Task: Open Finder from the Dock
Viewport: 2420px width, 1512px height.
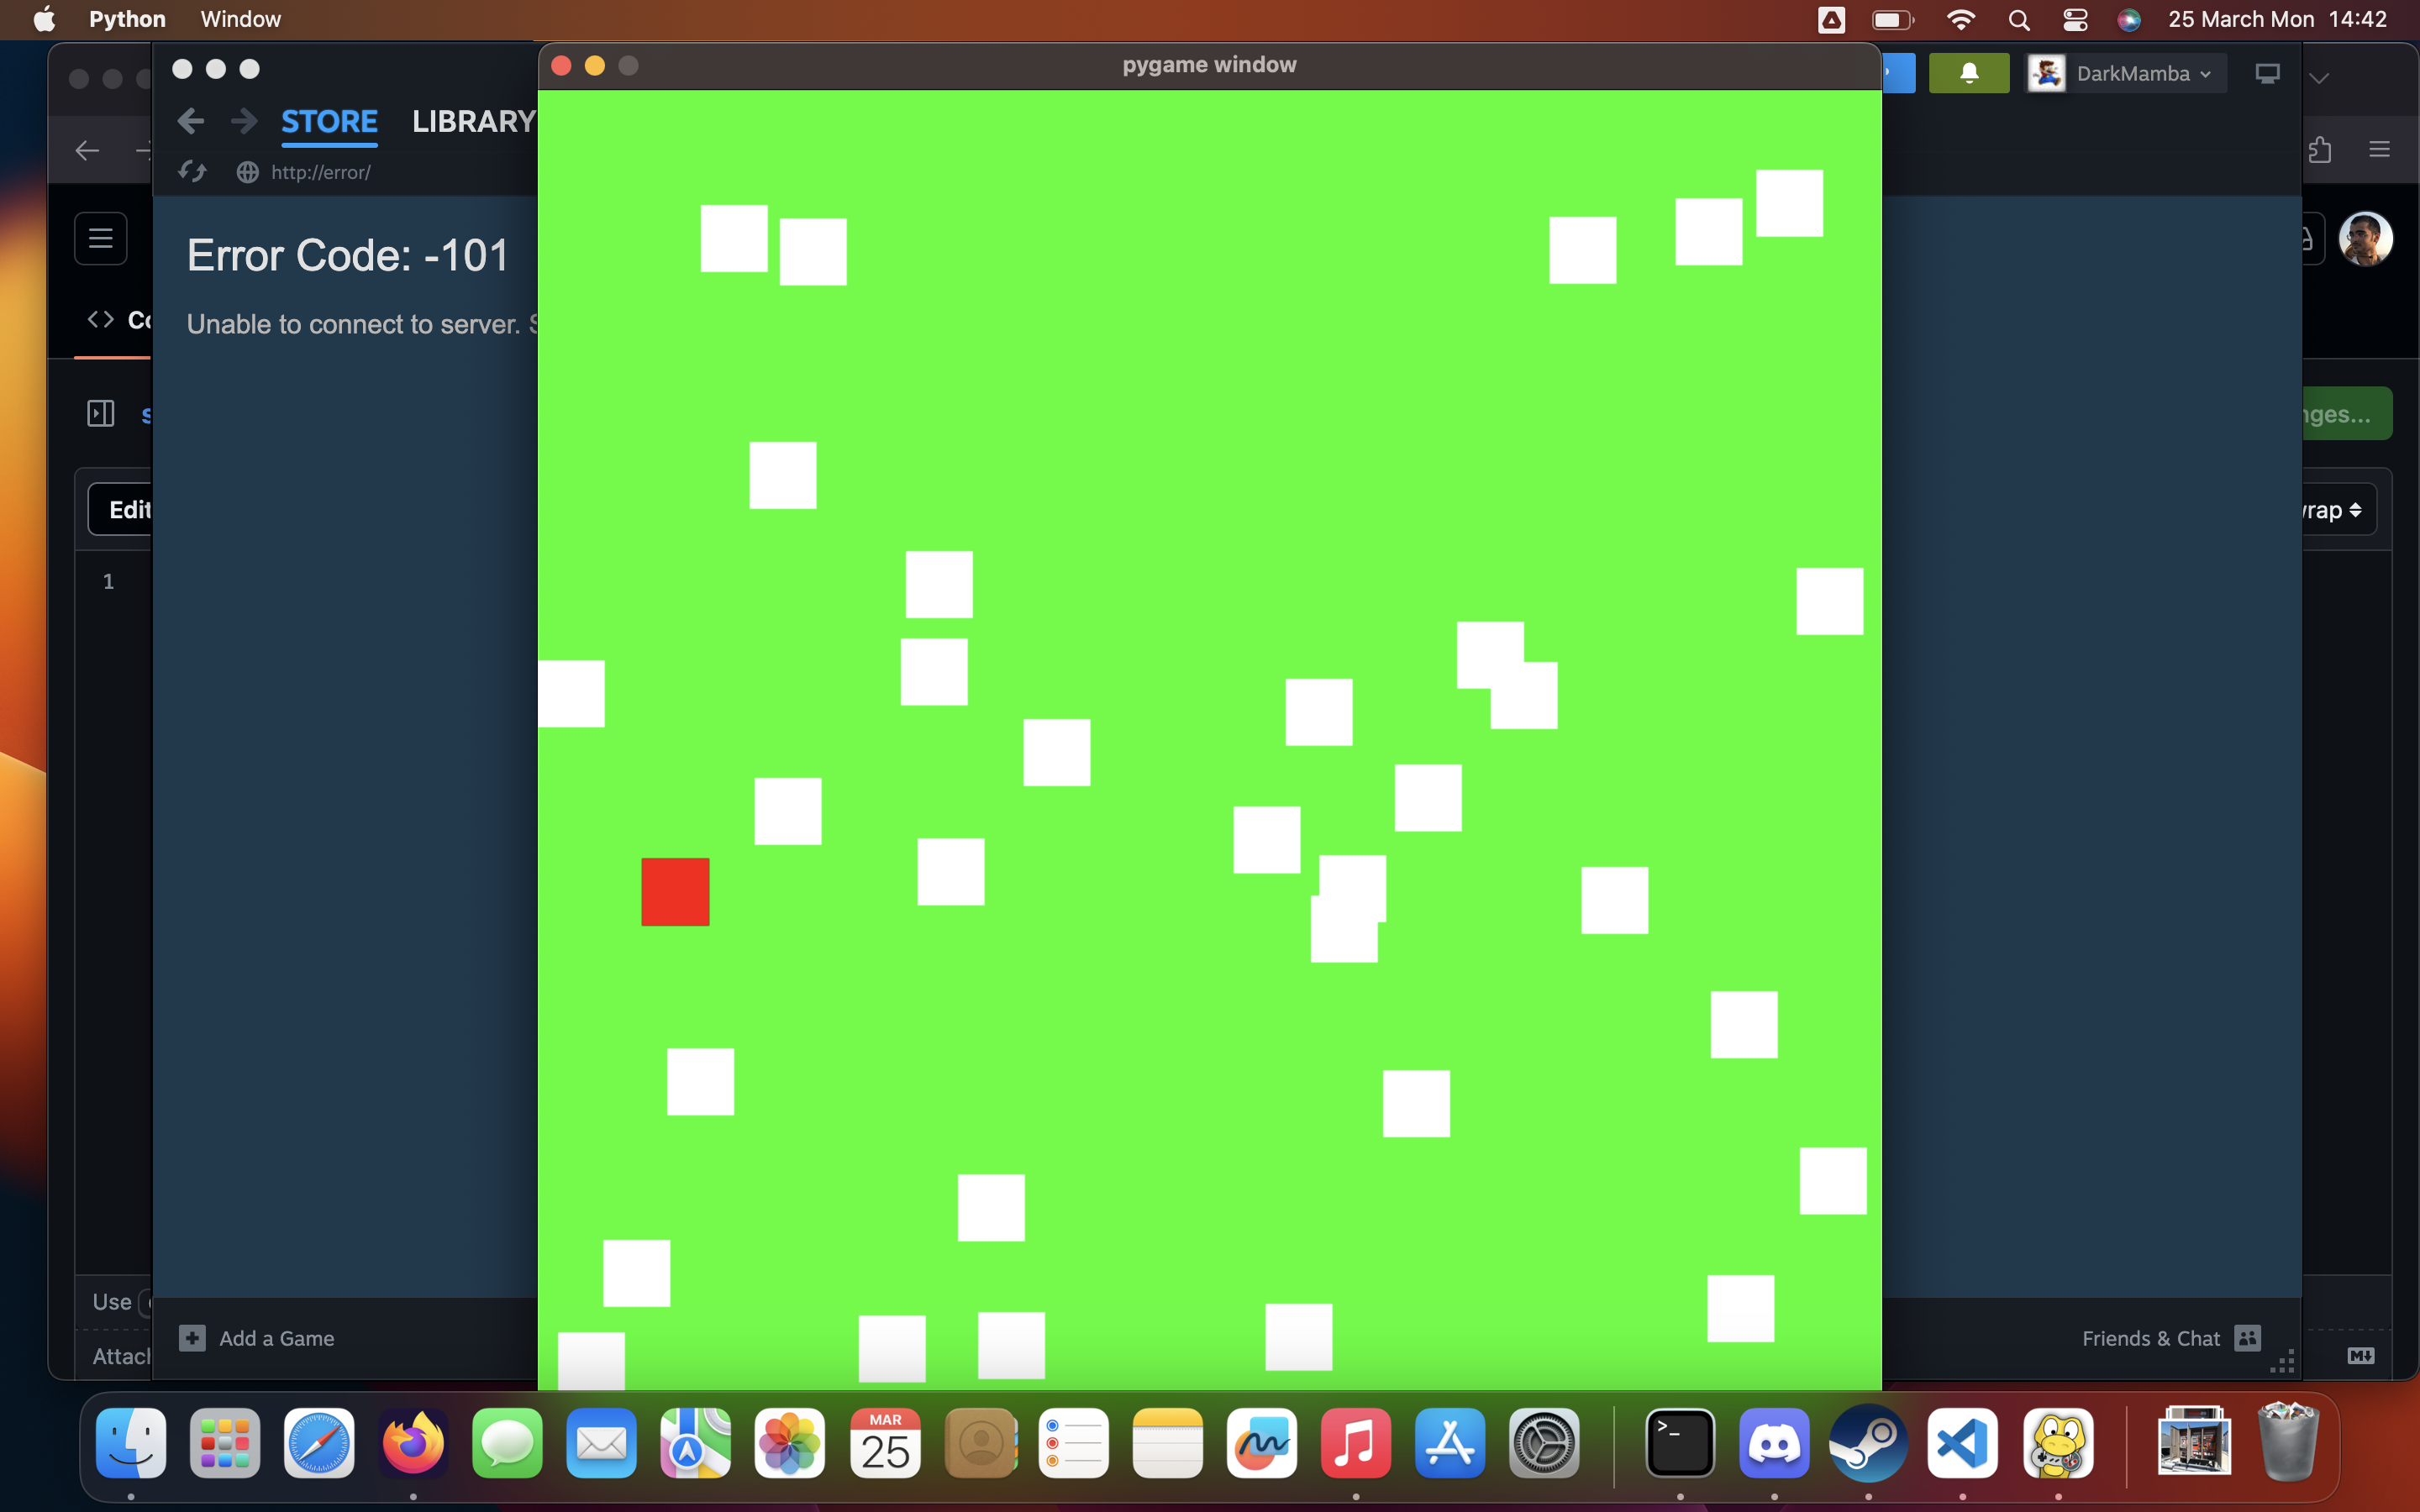Action: click(131, 1443)
